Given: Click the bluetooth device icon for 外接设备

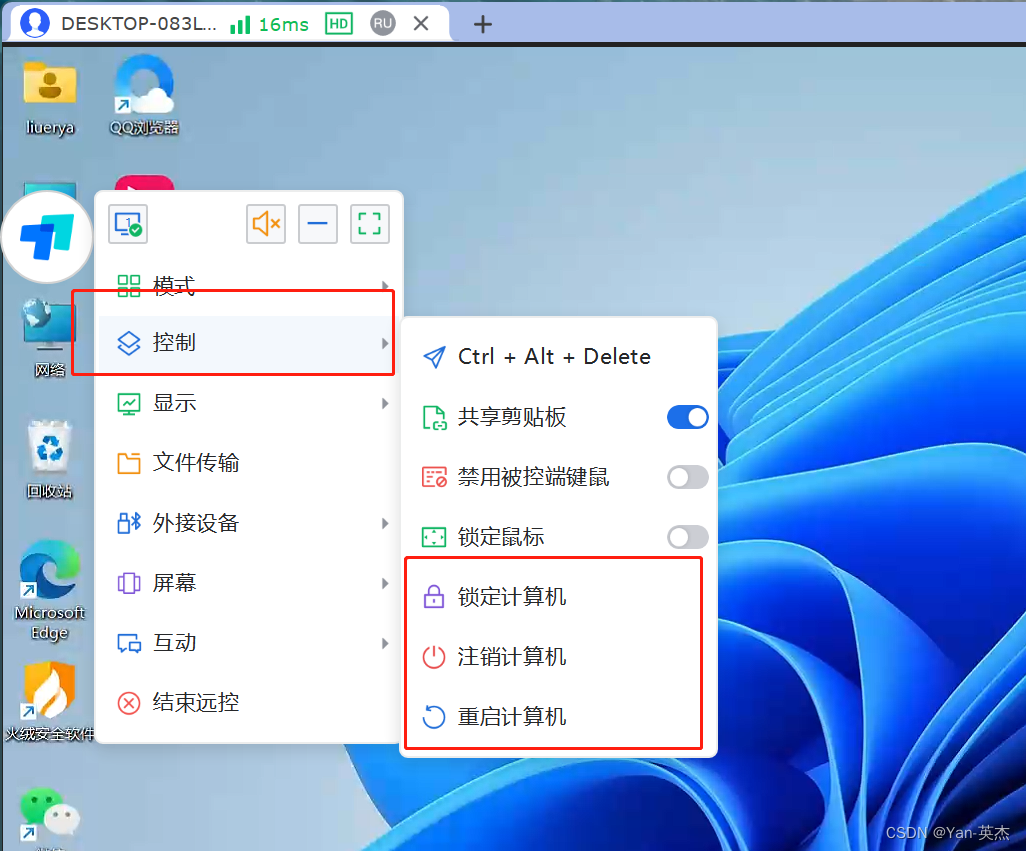Looking at the screenshot, I should click(129, 523).
